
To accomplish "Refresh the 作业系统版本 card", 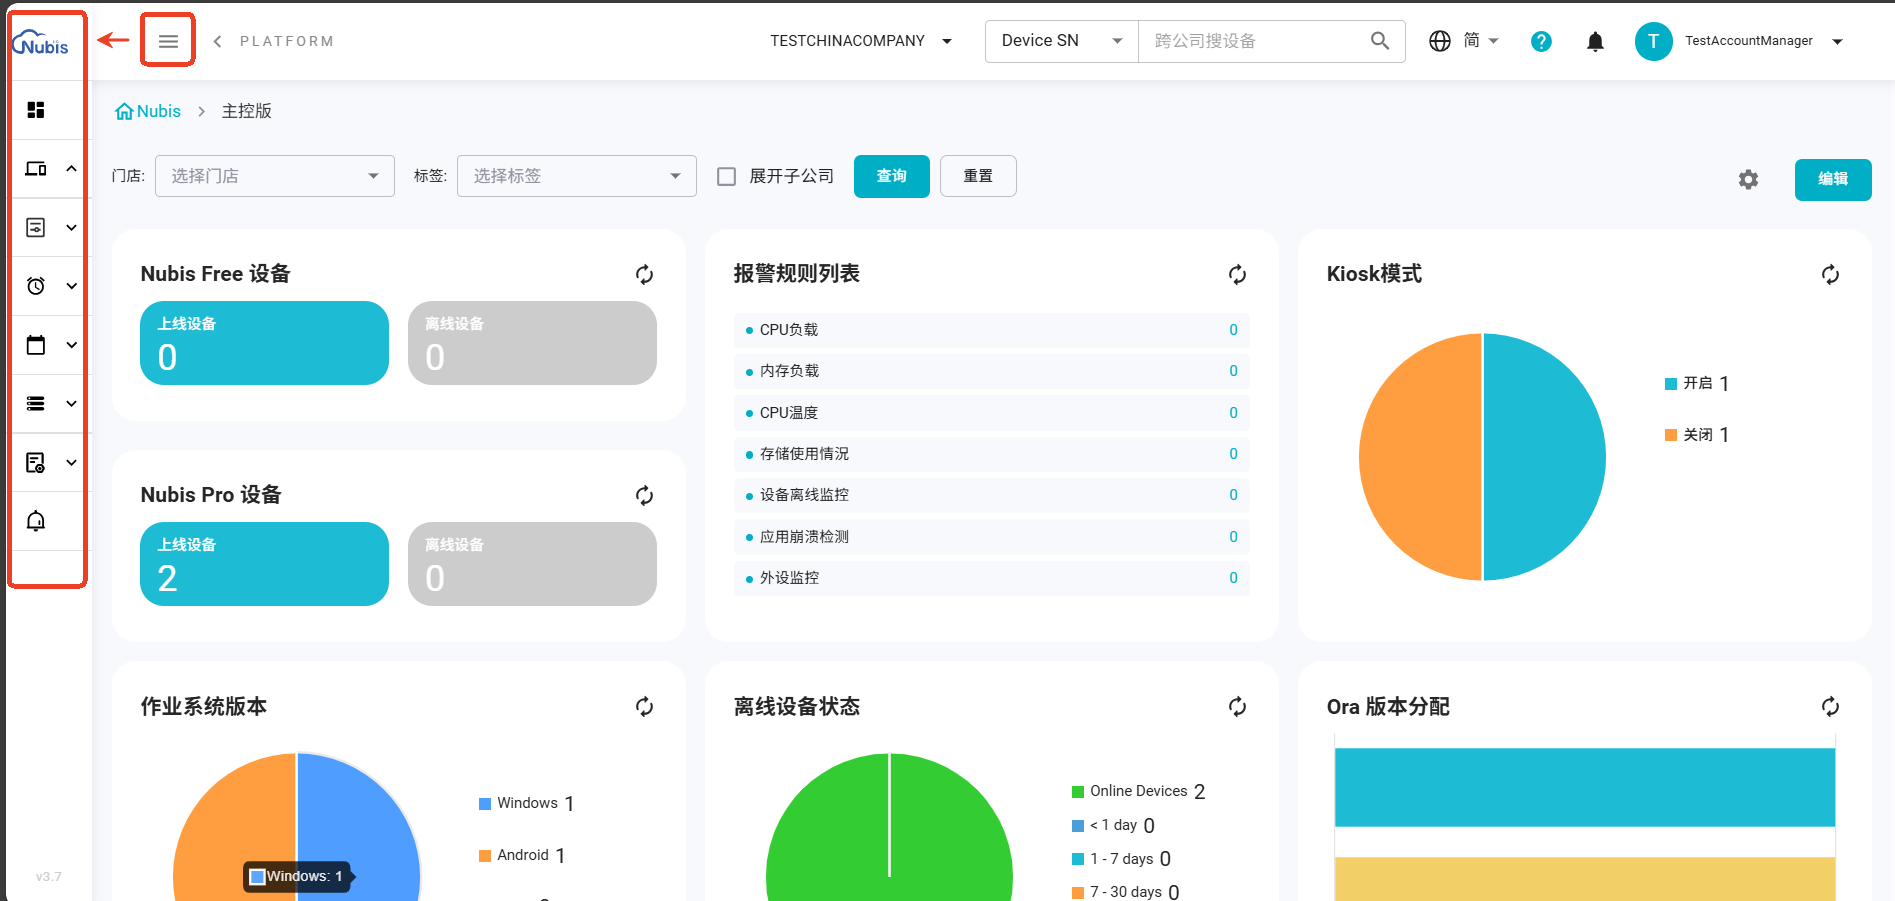I will coord(645,707).
